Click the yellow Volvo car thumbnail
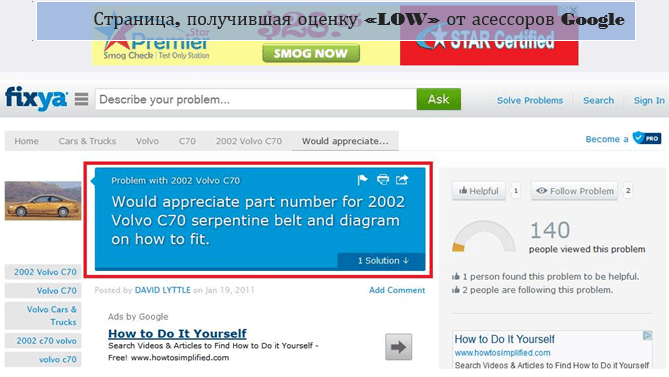 point(43,200)
